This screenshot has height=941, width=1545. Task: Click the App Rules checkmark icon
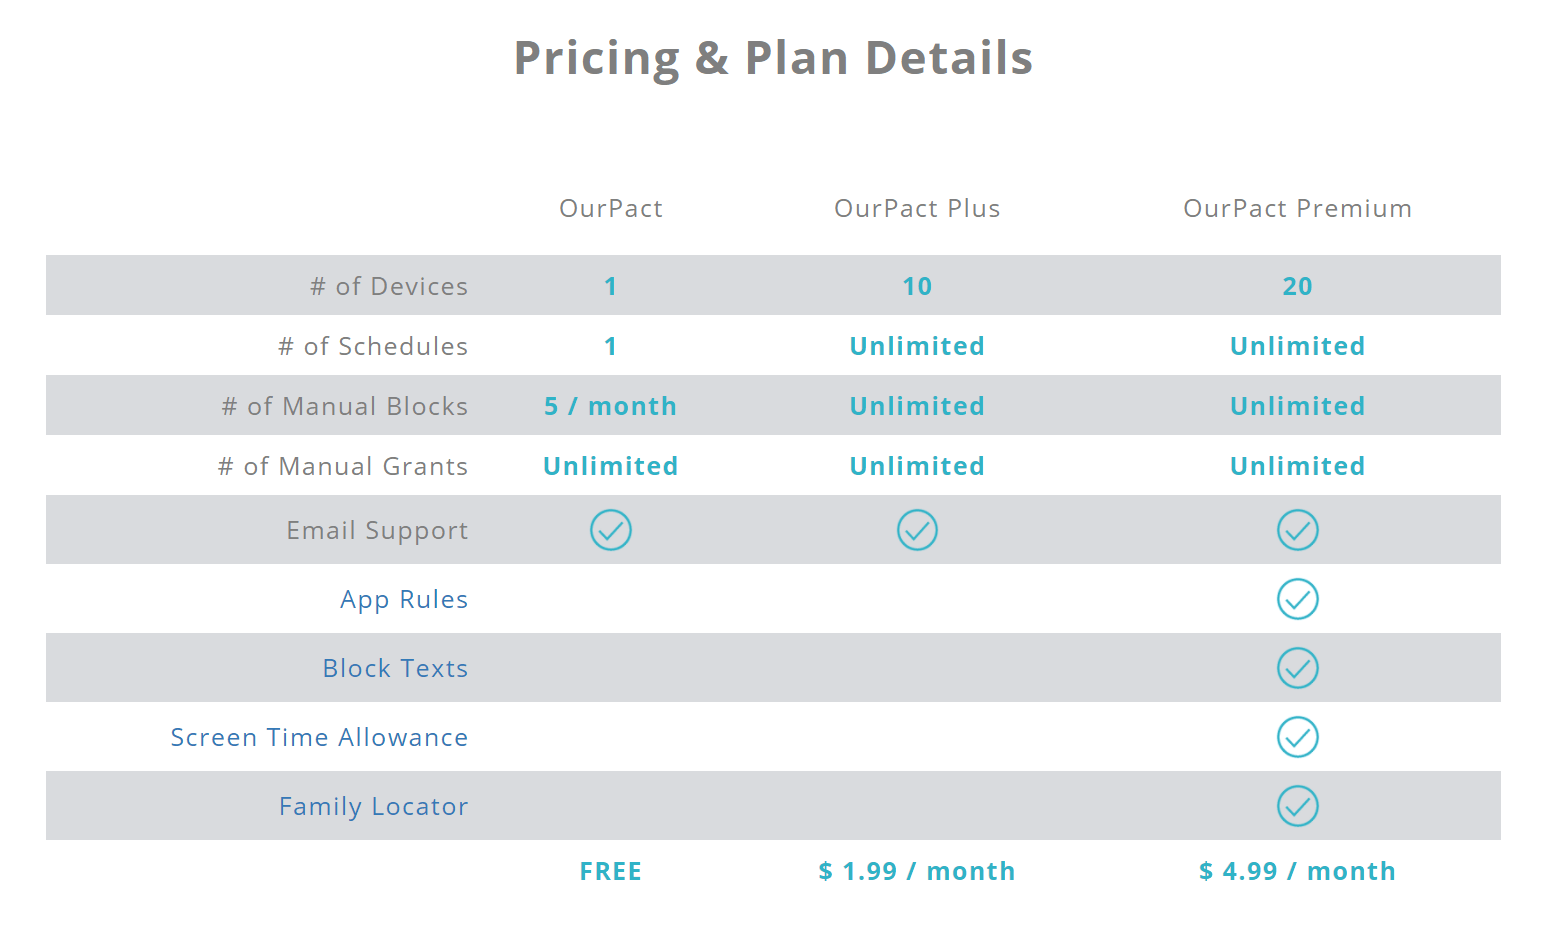[1297, 599]
